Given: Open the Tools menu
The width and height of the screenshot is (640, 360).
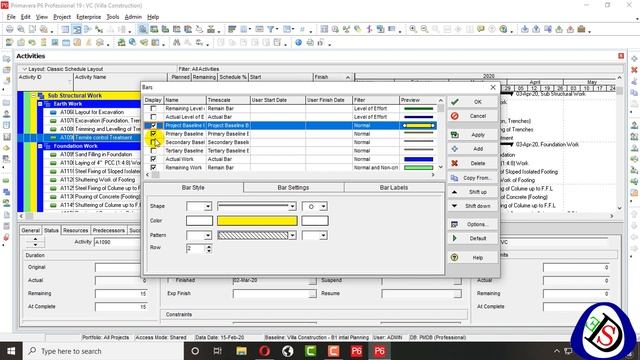Looking at the screenshot, I should (x=113, y=17).
